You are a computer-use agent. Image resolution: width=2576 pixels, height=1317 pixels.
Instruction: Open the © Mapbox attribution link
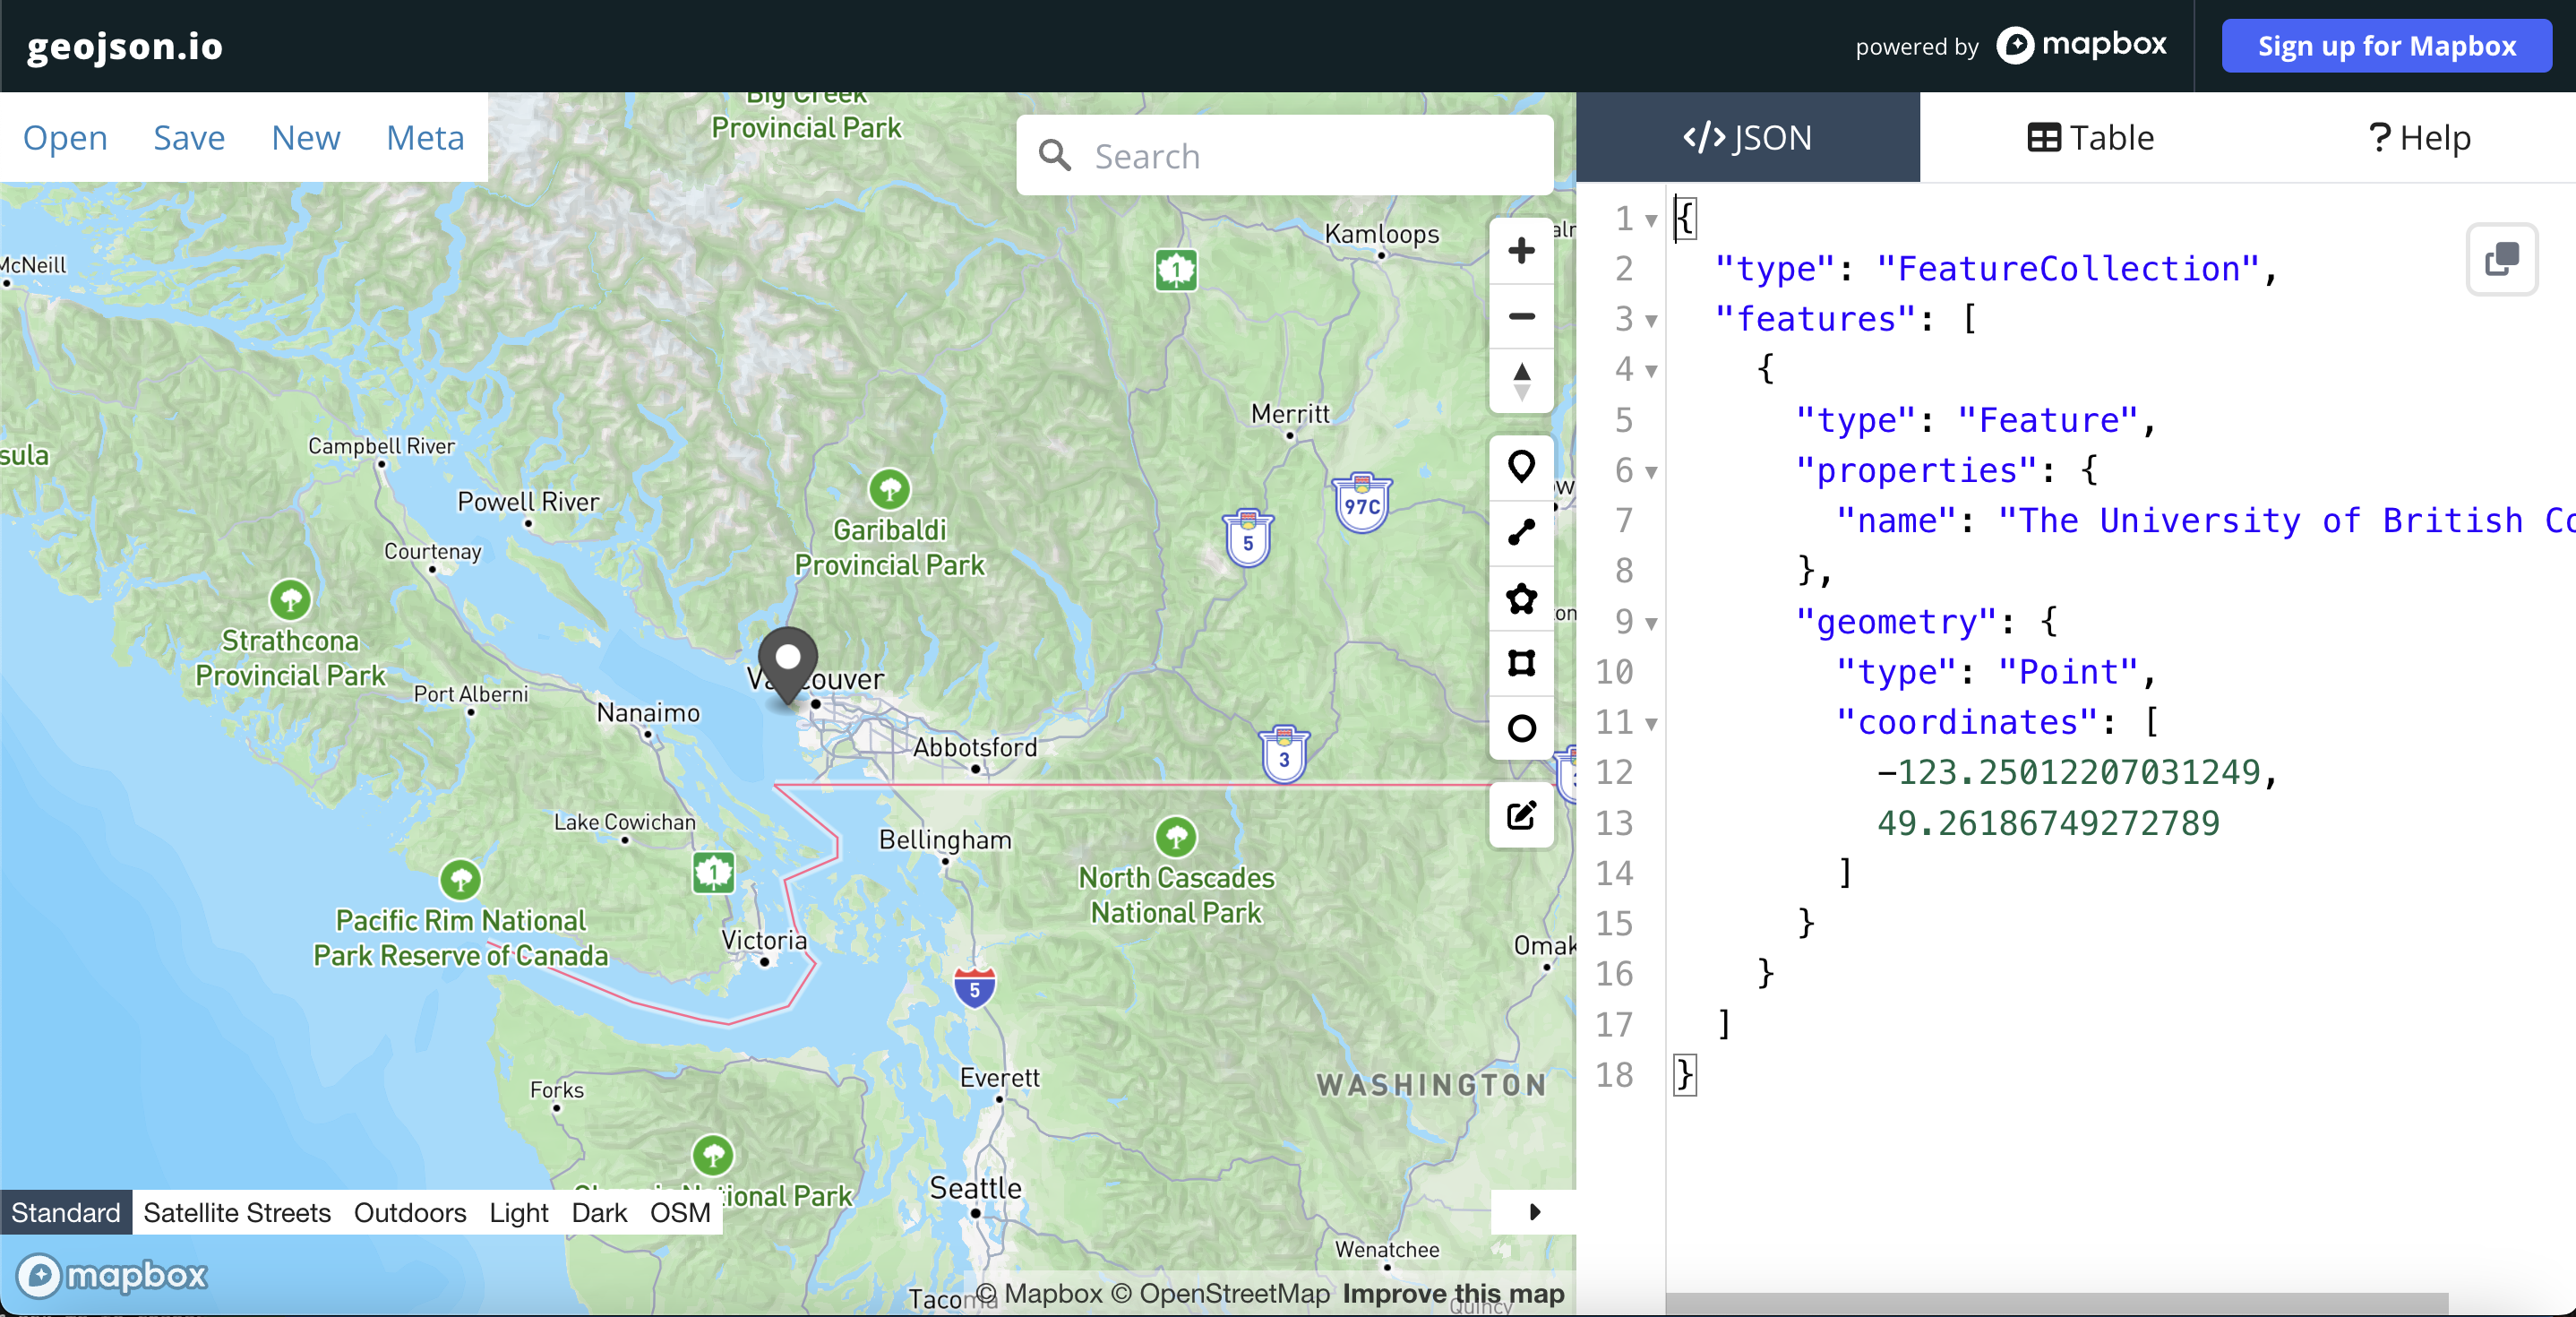click(x=1039, y=1293)
